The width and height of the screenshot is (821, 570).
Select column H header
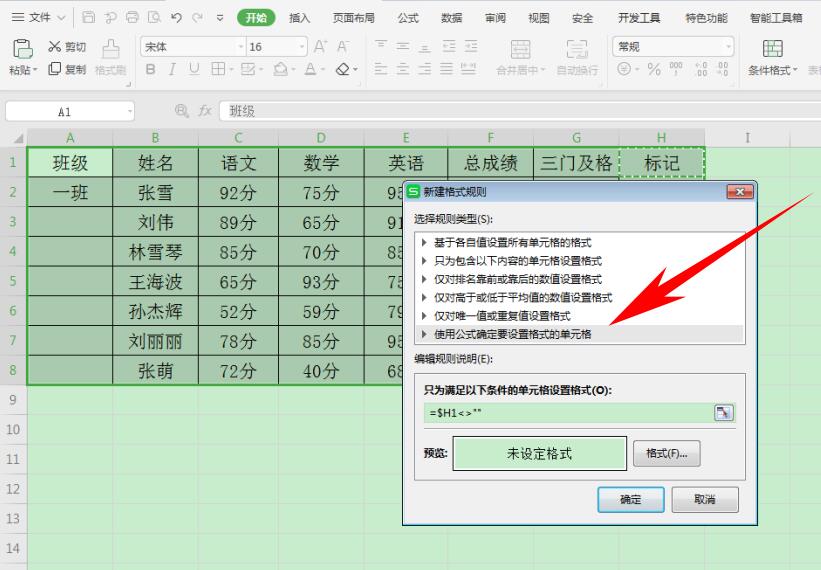662,138
